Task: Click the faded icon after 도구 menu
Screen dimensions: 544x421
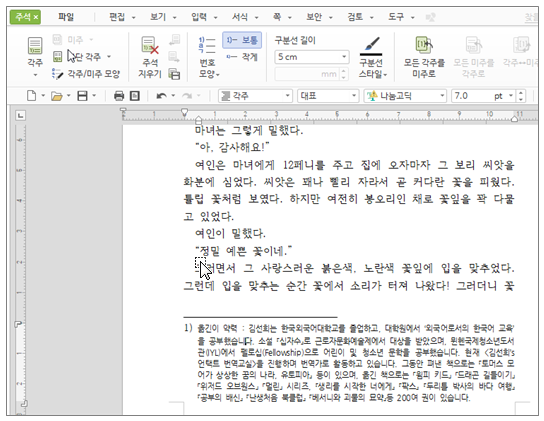Action: coord(431,17)
